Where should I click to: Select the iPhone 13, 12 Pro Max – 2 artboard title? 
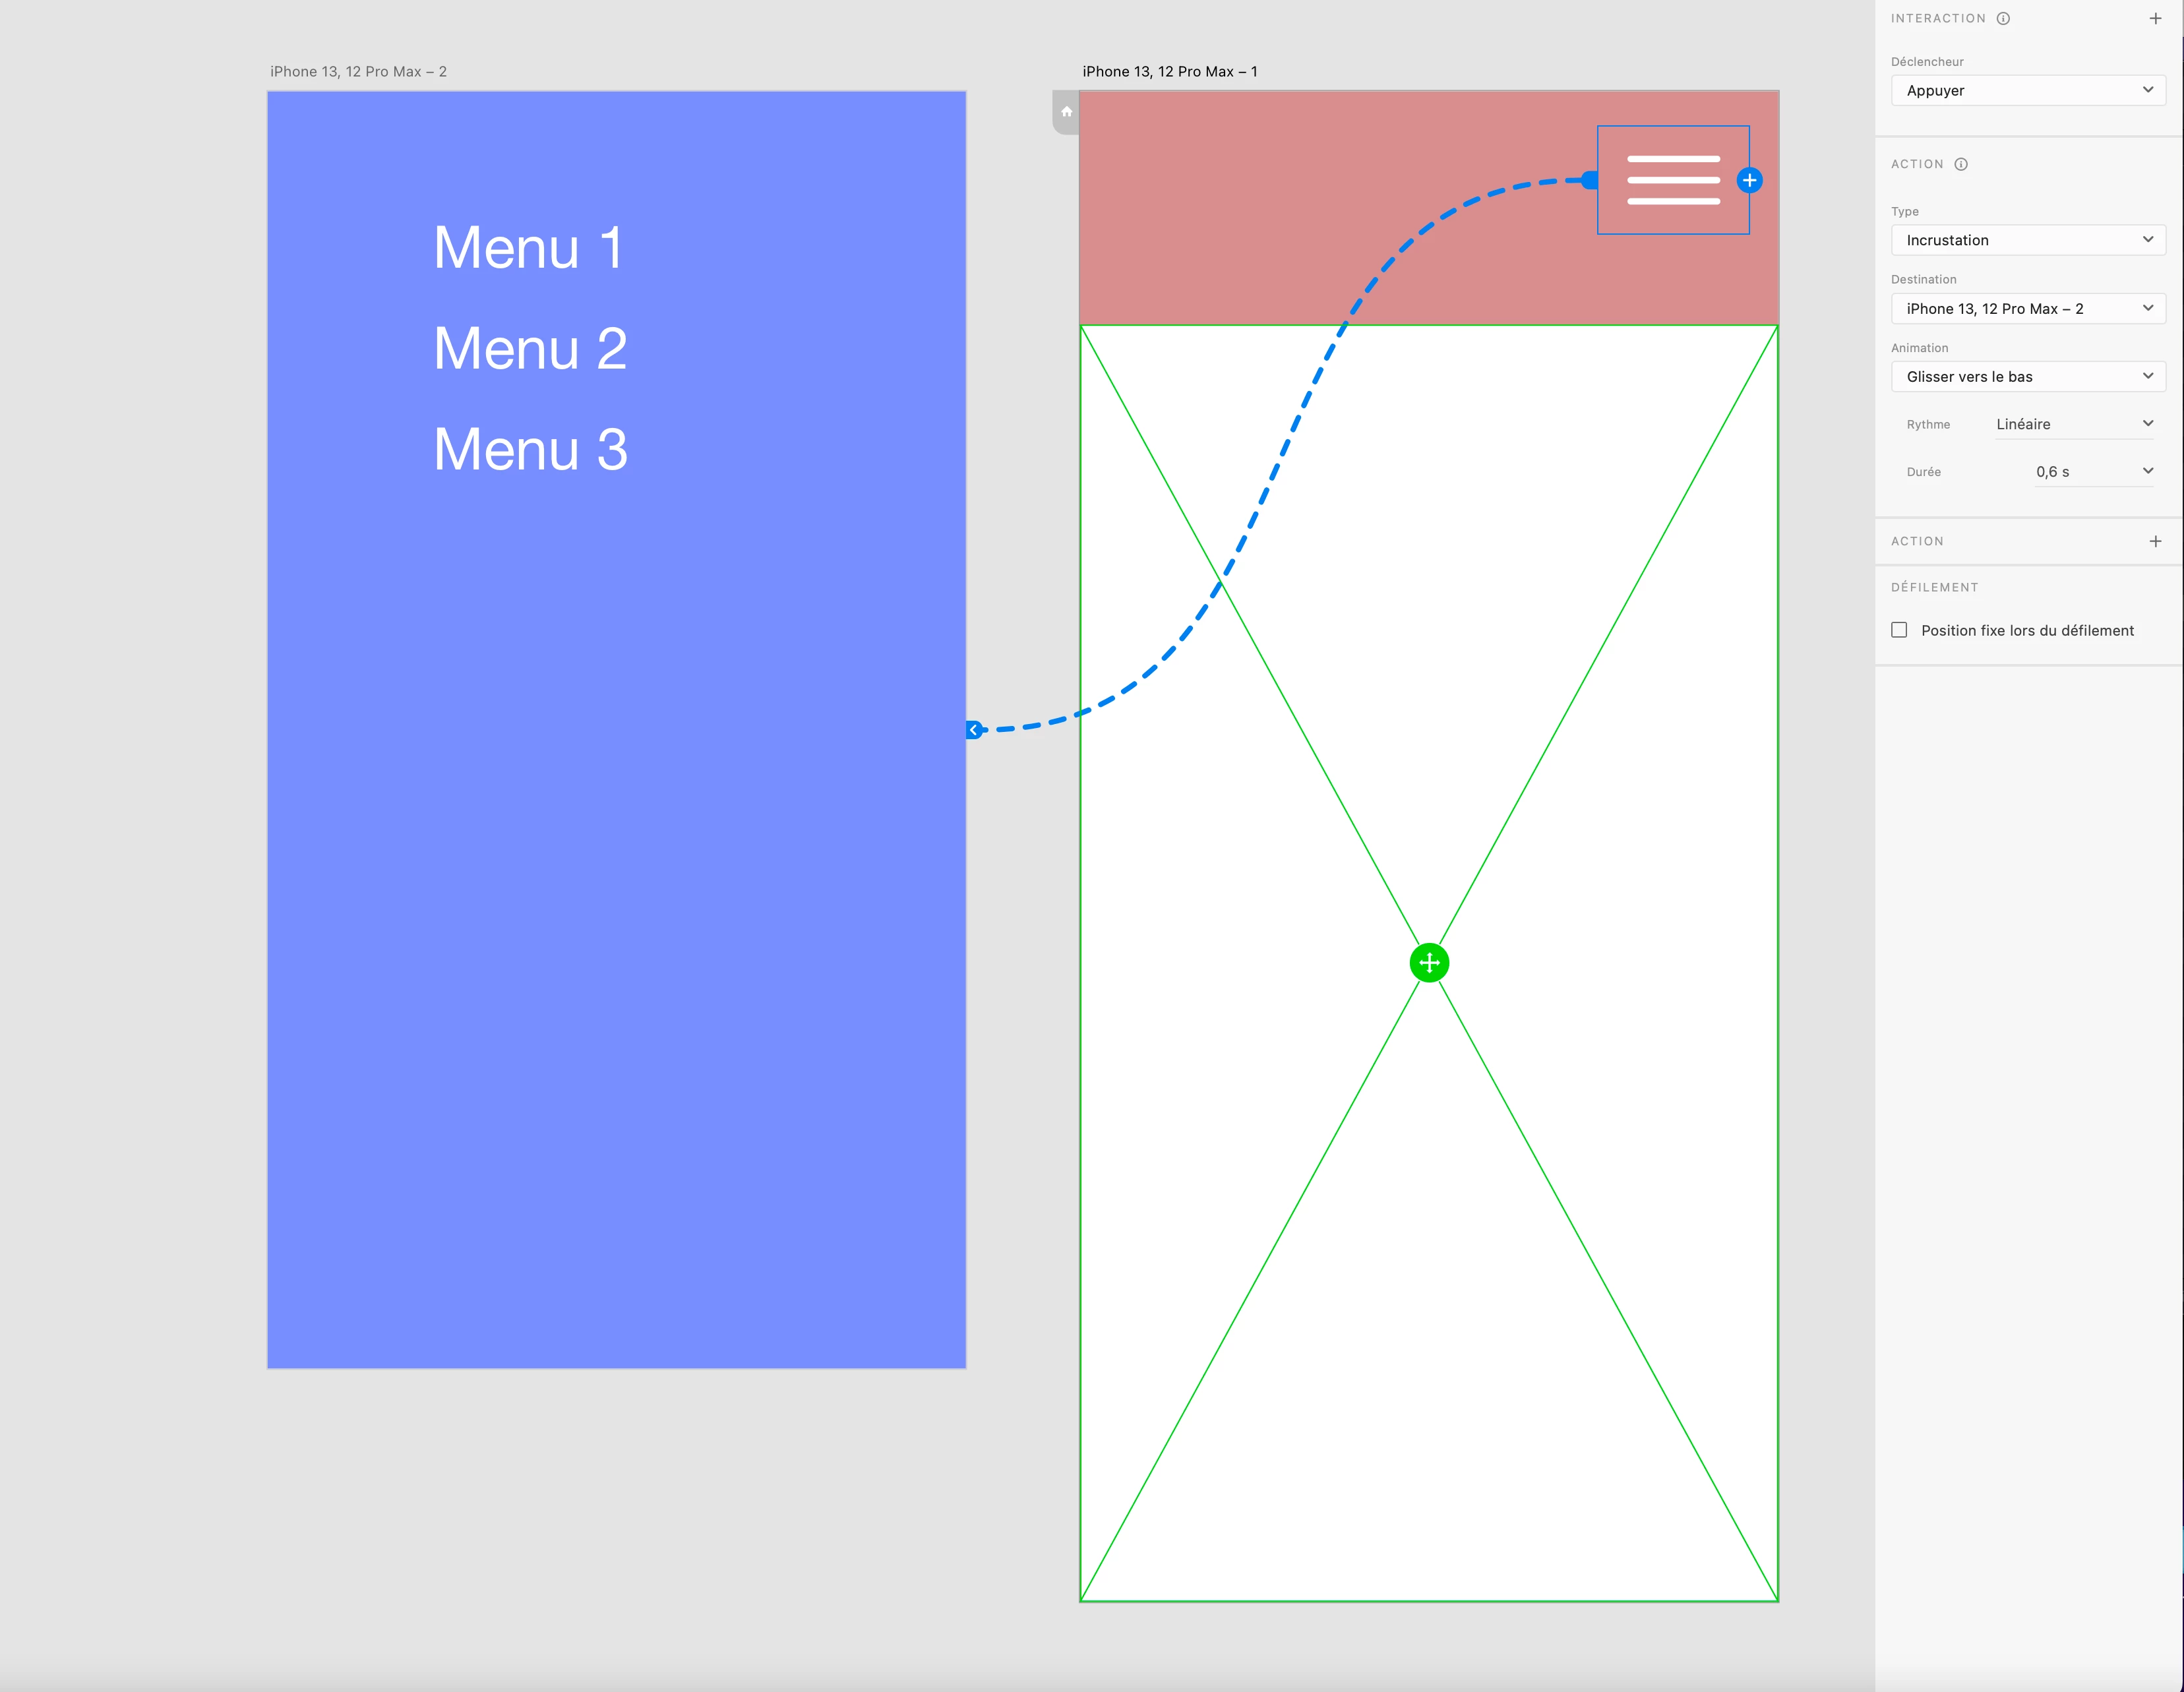tap(358, 72)
